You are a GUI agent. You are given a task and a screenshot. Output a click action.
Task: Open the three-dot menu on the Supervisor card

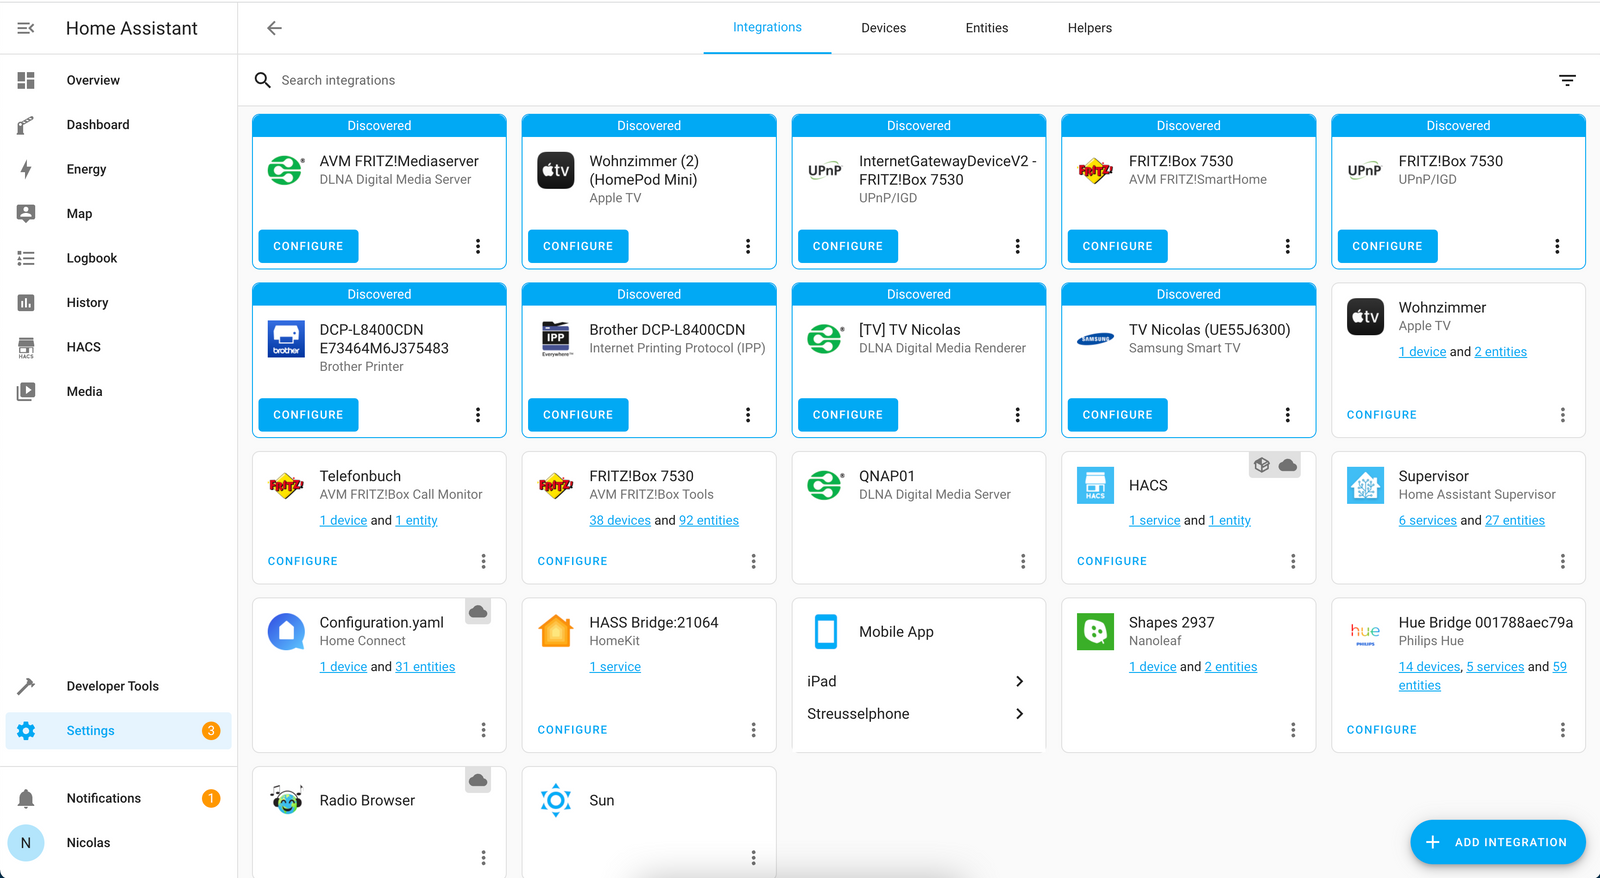pos(1563,561)
